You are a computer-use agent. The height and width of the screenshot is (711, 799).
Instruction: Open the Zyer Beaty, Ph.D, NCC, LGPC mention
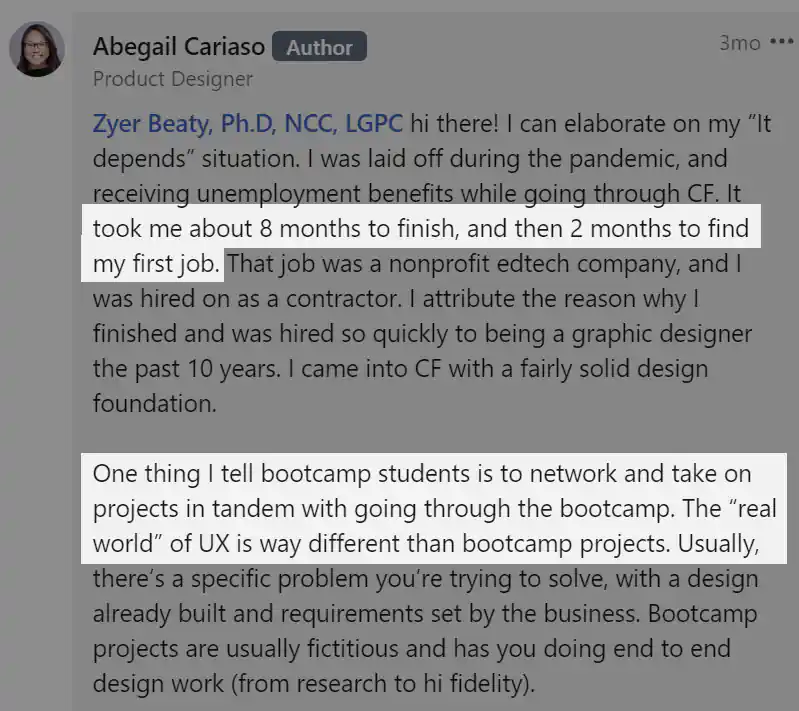(x=248, y=124)
